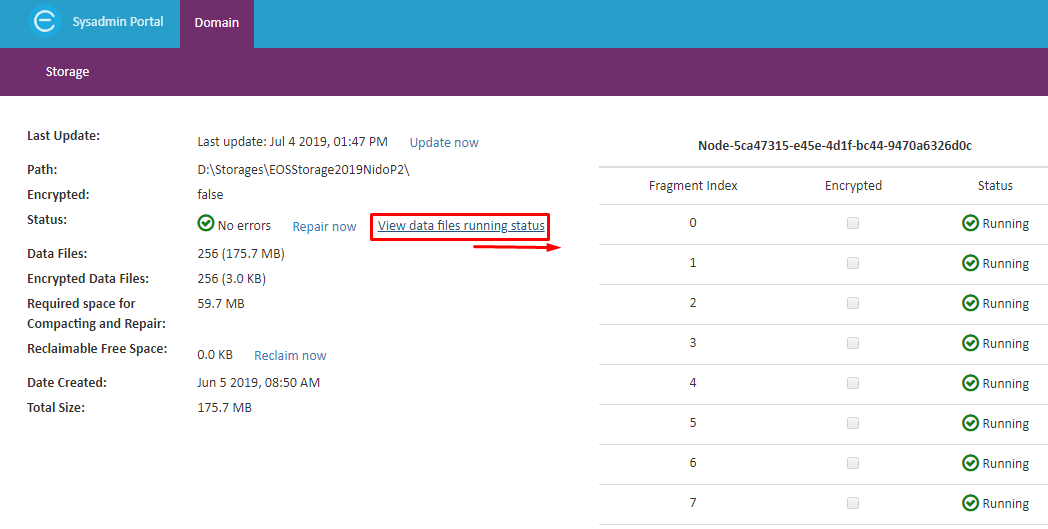Toggle the Encrypted checkbox for fragment 5
Screen dimensions: 1048x529
pyautogui.click(x=853, y=423)
